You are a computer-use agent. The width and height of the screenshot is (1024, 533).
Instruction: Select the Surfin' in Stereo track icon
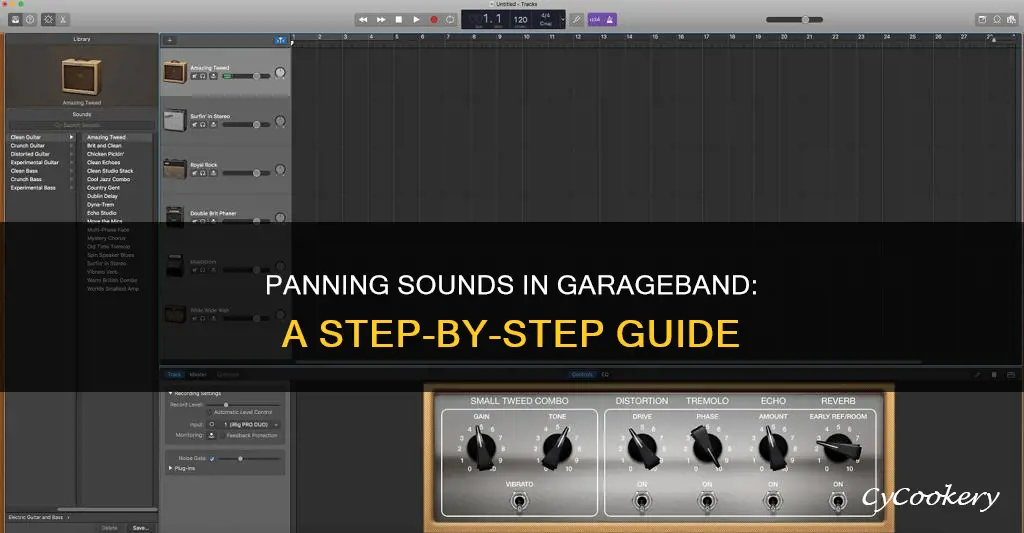click(175, 120)
